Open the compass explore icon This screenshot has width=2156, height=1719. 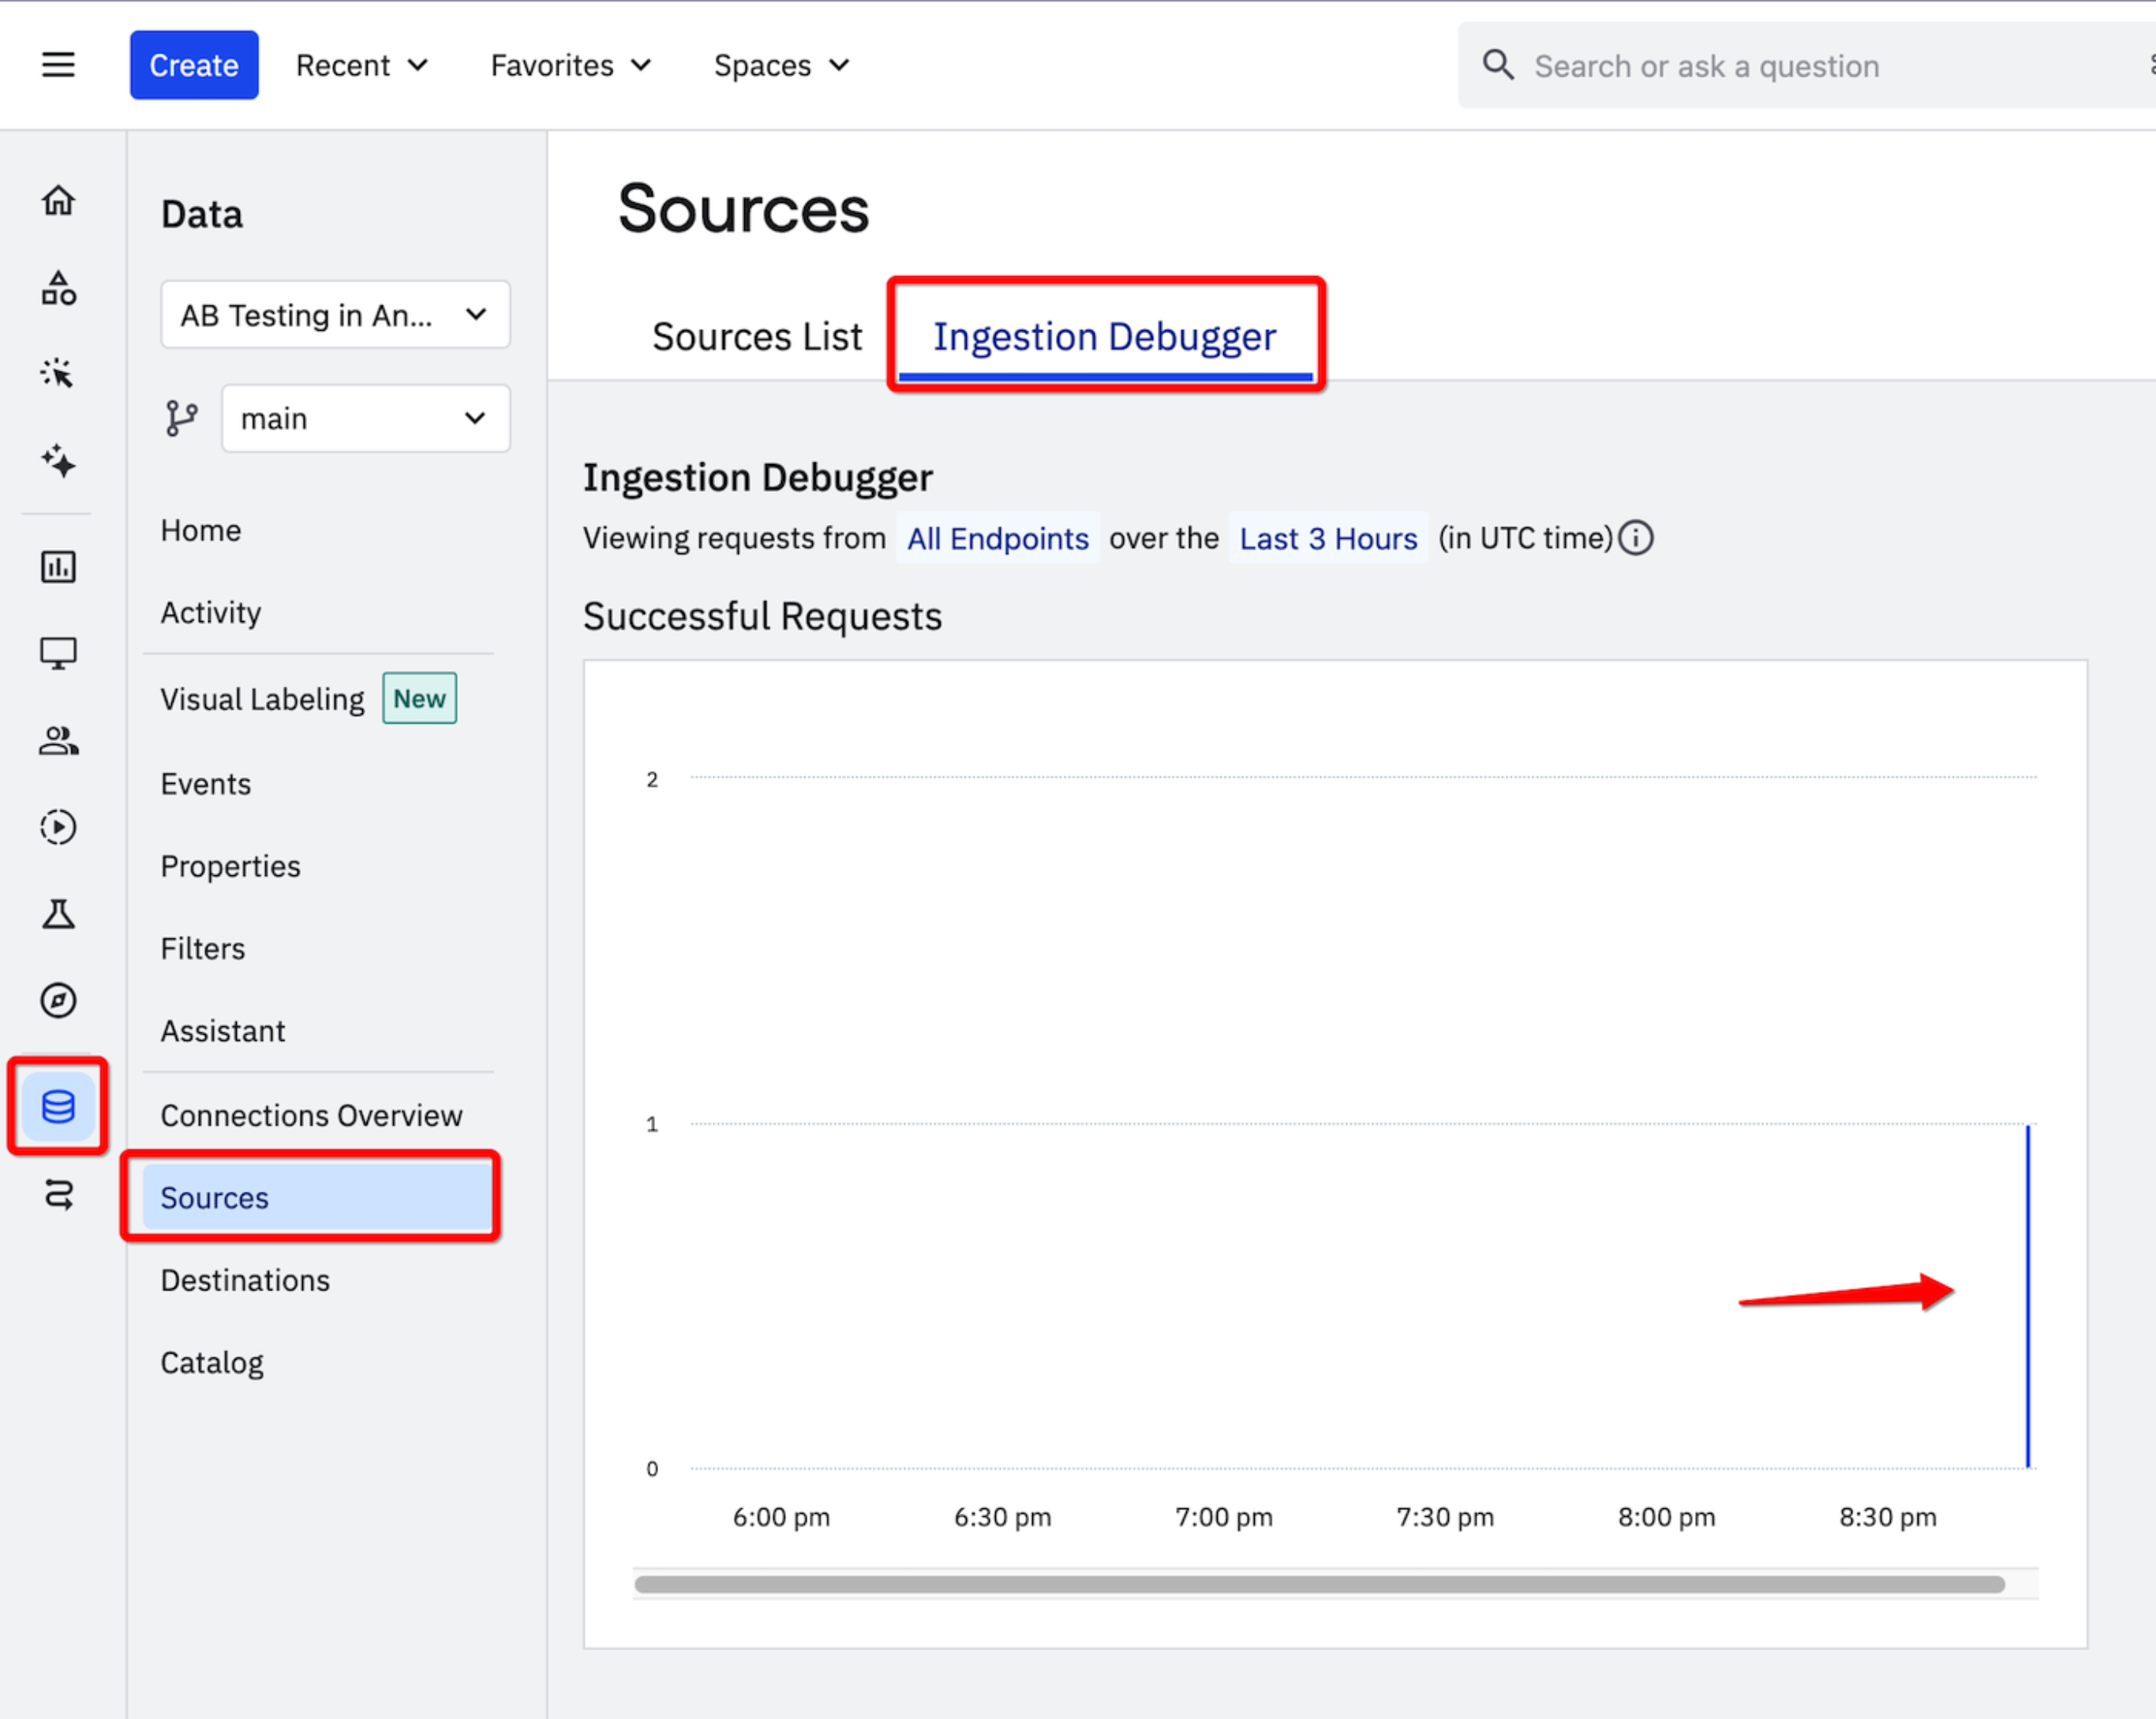click(58, 1000)
